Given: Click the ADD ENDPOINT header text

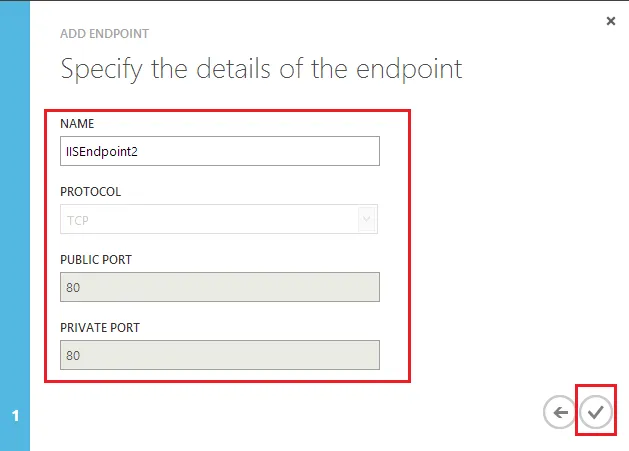Looking at the screenshot, I should (104, 34).
